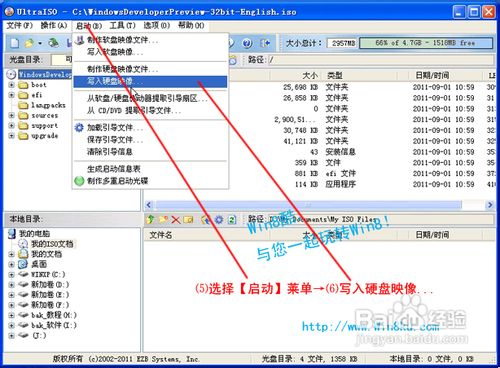Choose 写入硬盘映像... menu entry
Viewport: 500px width, 368px height.
pyautogui.click(x=150, y=81)
